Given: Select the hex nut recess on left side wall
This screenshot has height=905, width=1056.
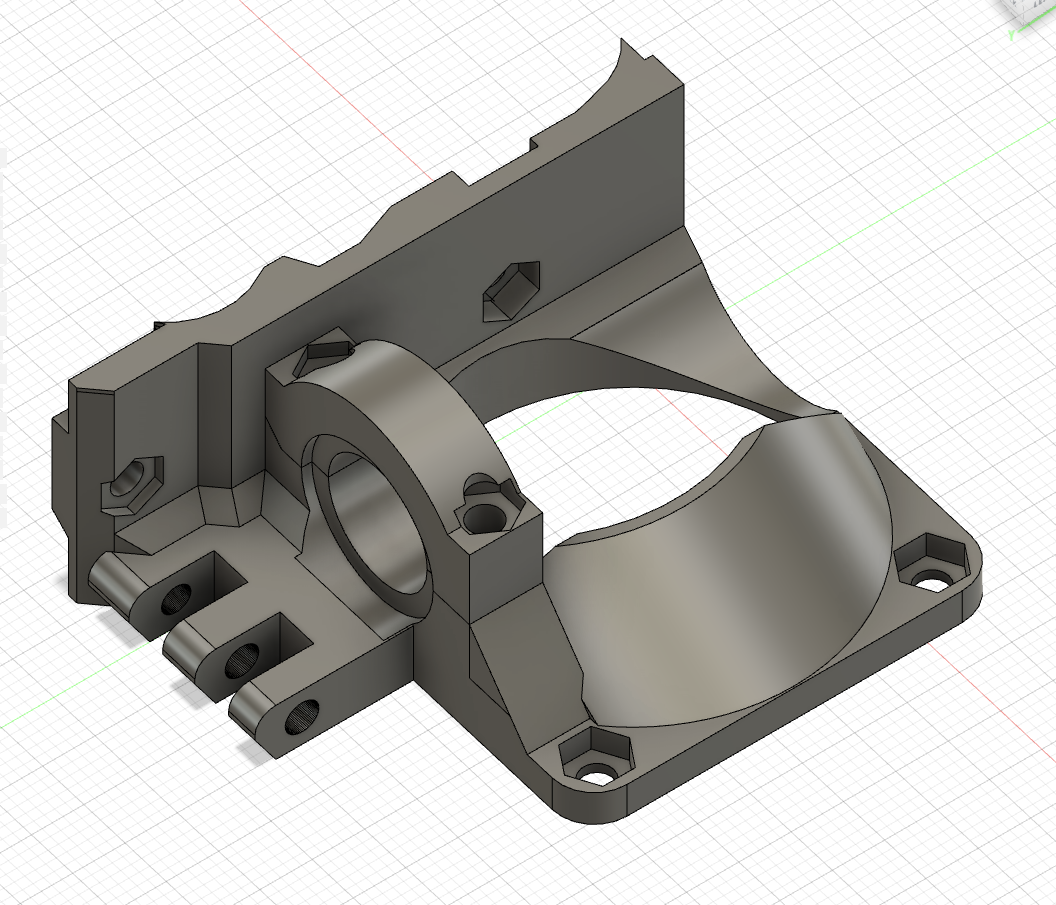Looking at the screenshot, I should (131, 485).
